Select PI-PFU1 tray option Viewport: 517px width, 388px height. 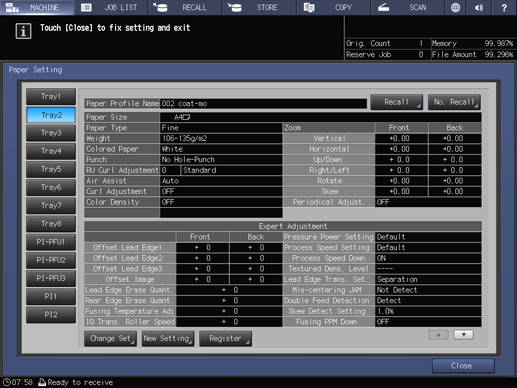coord(51,242)
